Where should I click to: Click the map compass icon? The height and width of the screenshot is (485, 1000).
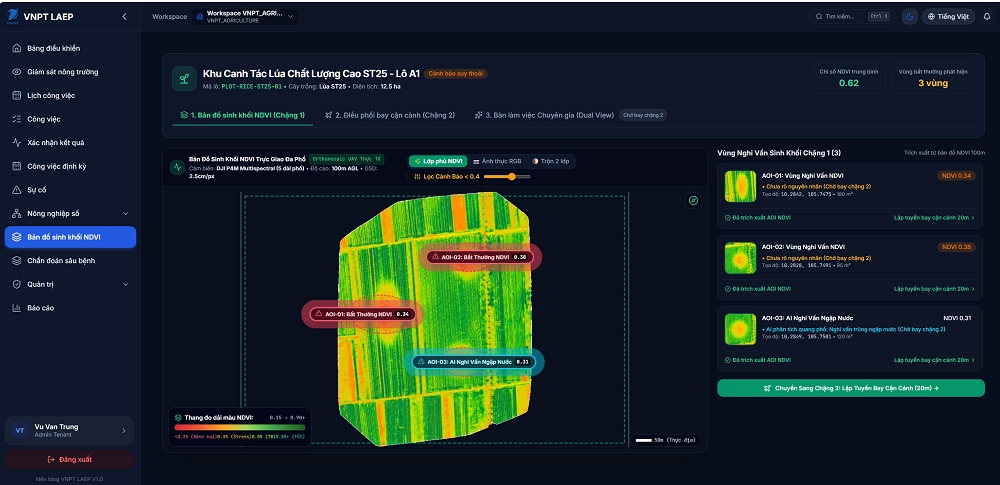(693, 201)
